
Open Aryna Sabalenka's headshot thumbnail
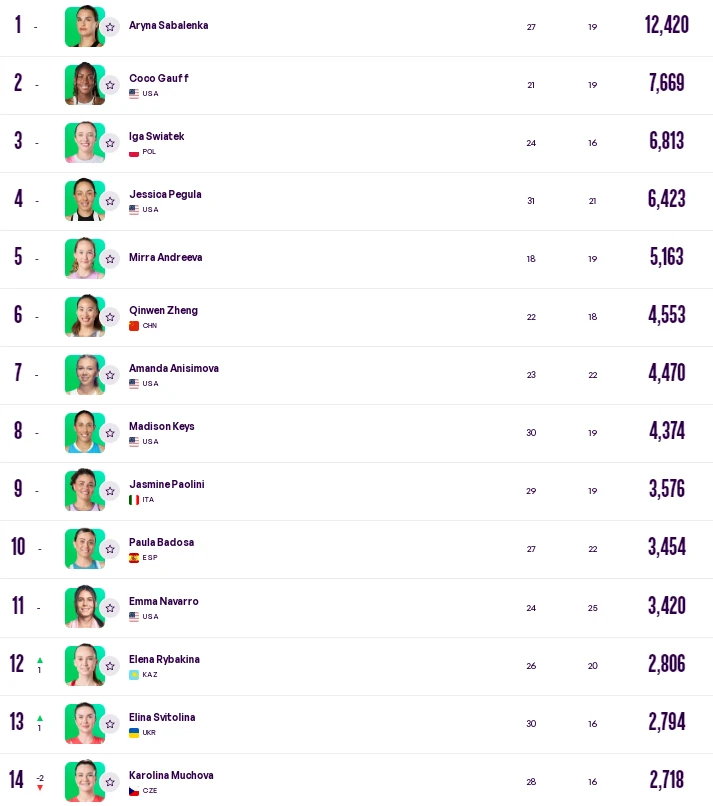[x=85, y=26]
